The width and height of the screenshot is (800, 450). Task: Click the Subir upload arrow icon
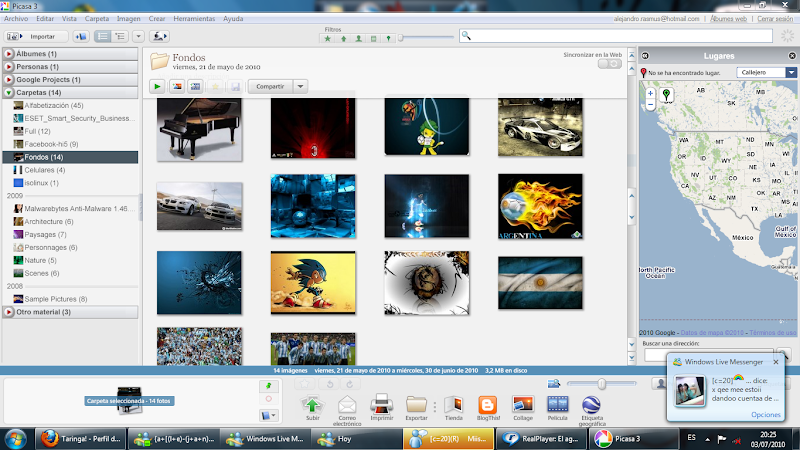pyautogui.click(x=312, y=407)
